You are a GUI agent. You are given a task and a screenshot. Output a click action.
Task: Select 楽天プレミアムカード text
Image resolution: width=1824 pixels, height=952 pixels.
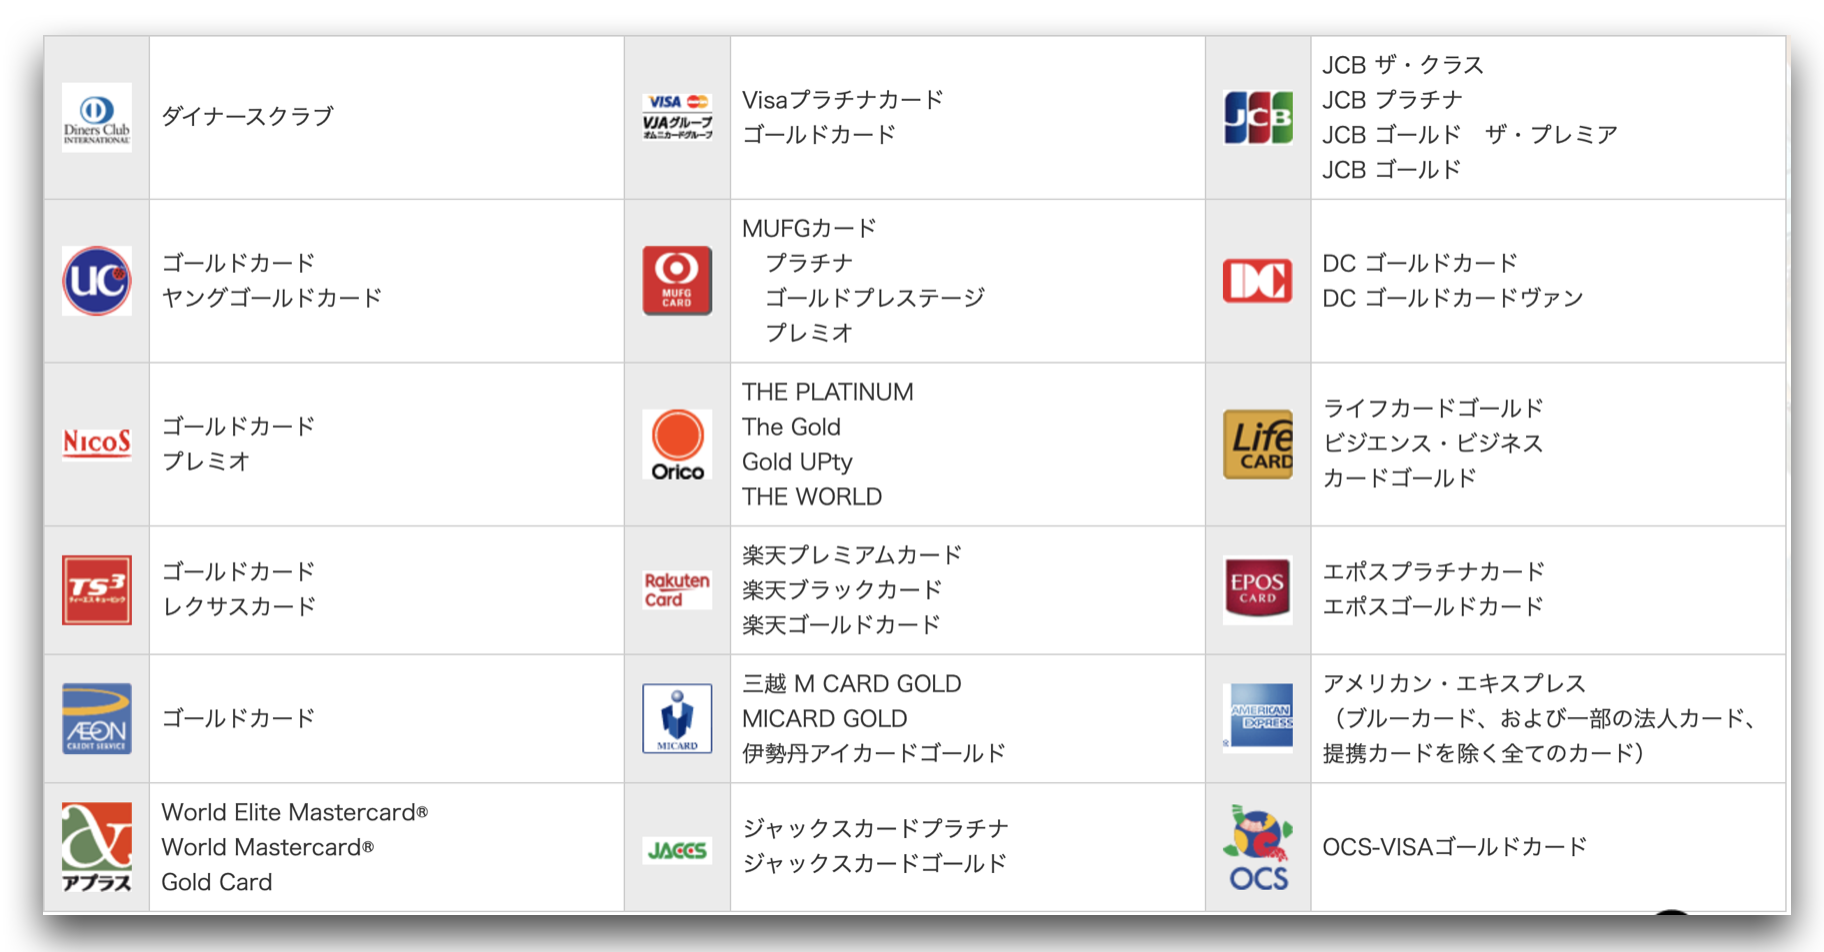click(852, 555)
